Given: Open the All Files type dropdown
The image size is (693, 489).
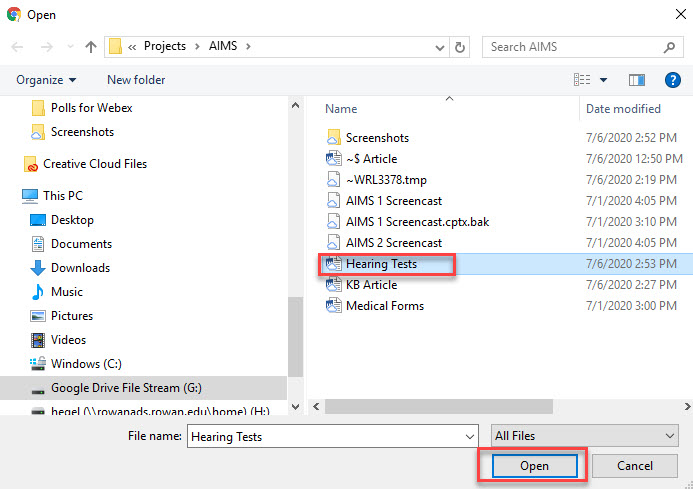Looking at the screenshot, I should (584, 436).
